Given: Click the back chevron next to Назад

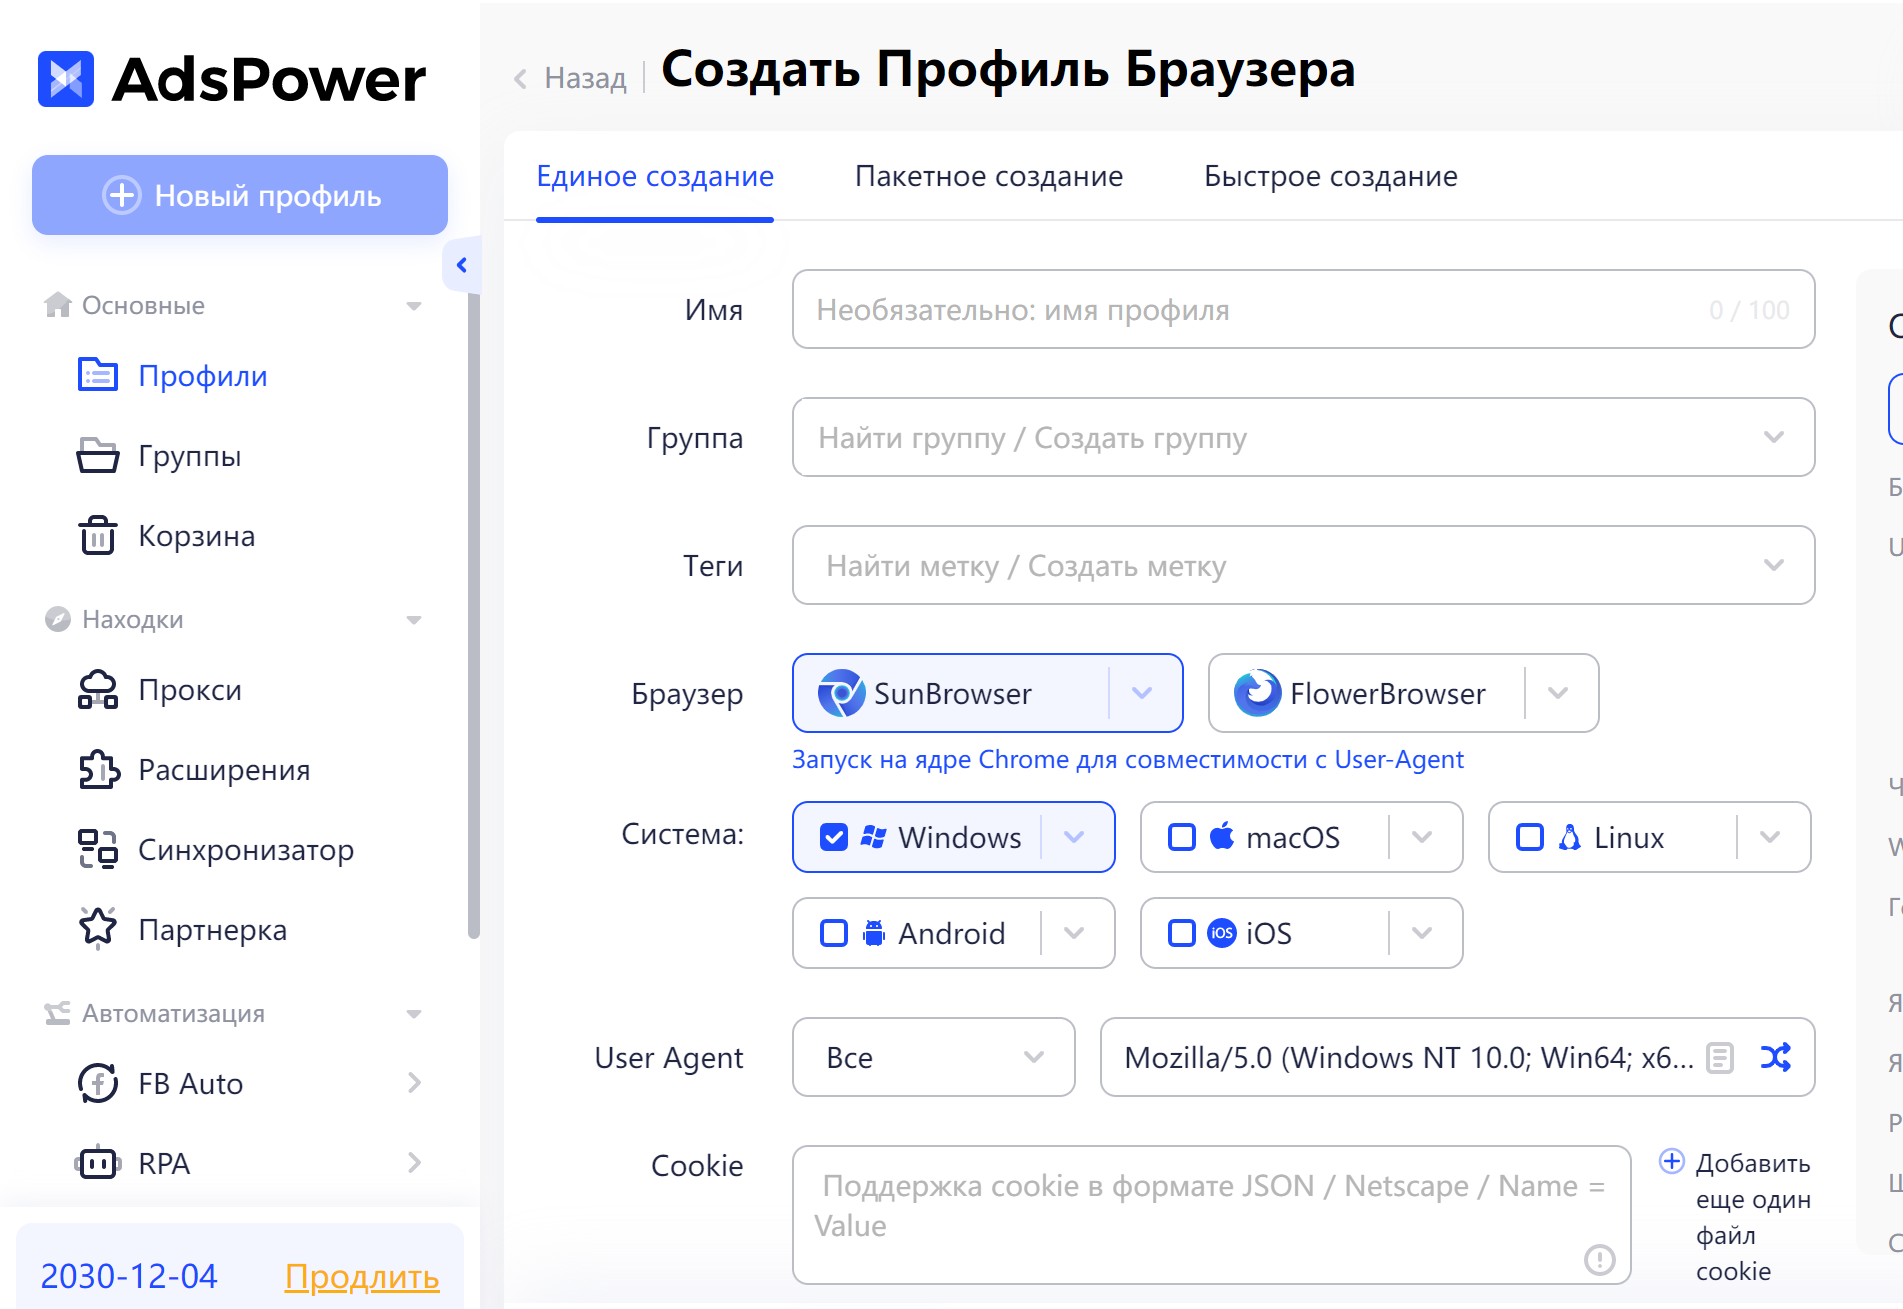Looking at the screenshot, I should [520, 78].
